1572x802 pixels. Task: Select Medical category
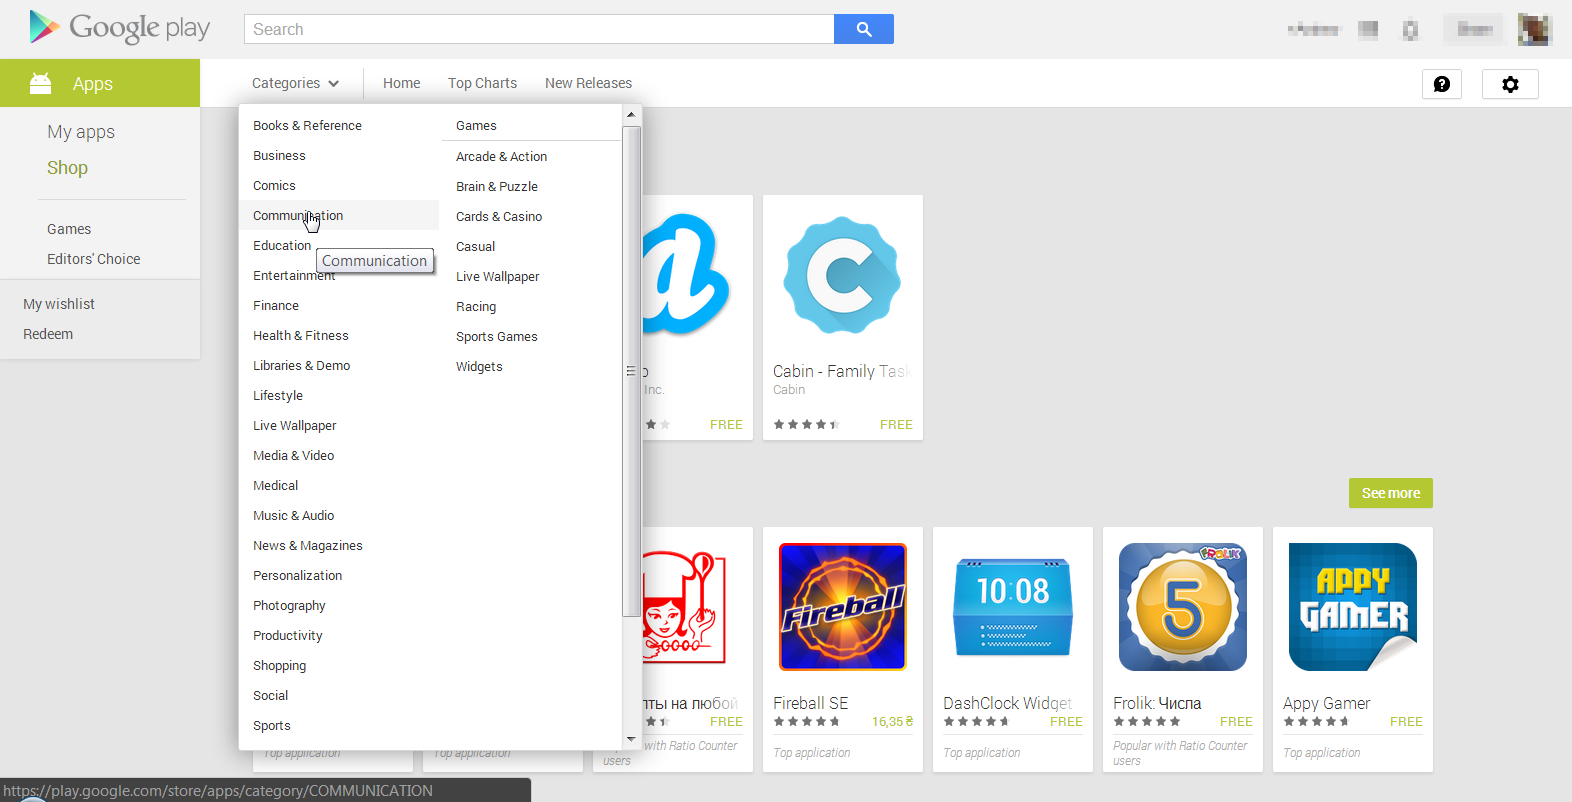tap(275, 485)
